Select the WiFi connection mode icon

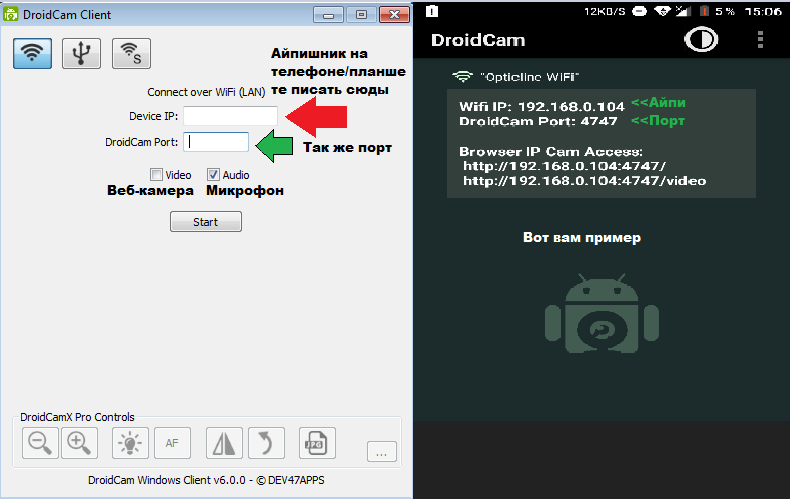click(x=32, y=53)
